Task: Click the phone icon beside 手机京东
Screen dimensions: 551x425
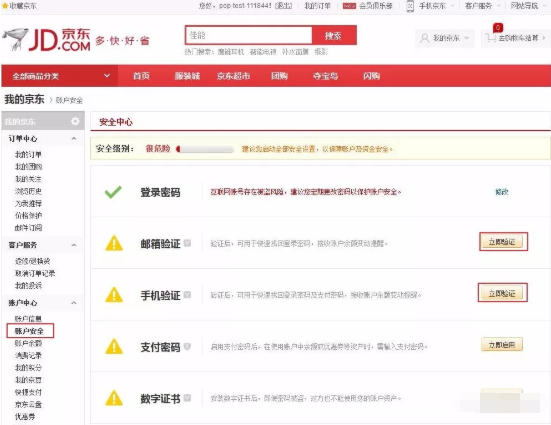Action: coord(410,6)
